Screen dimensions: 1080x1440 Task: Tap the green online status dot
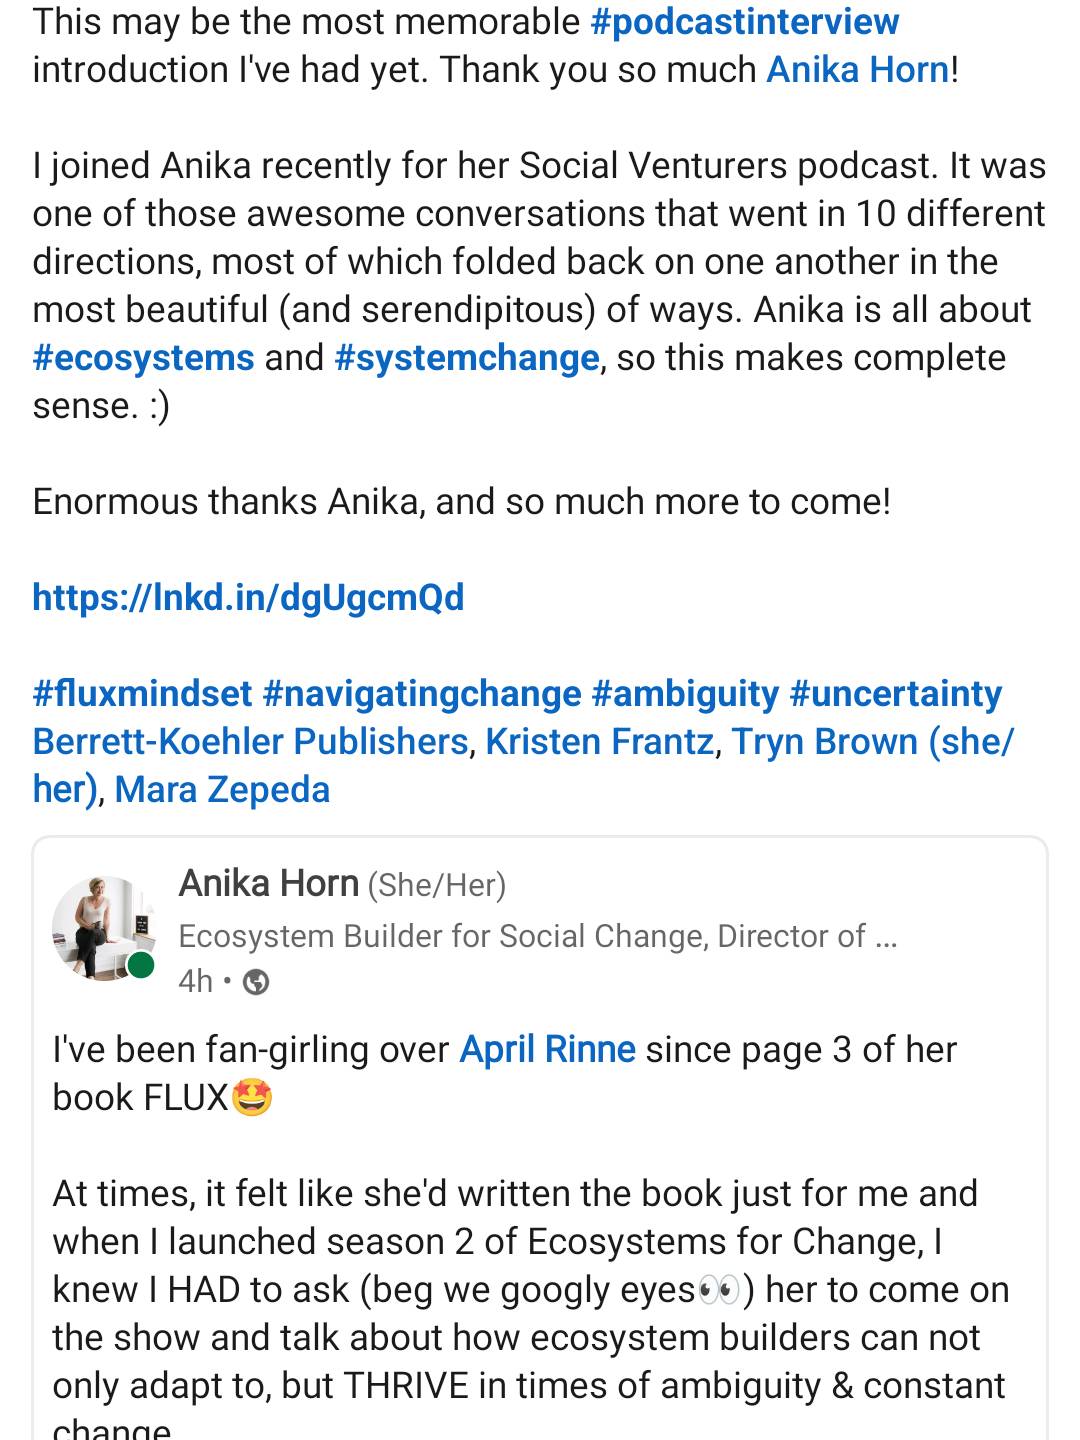point(141,965)
